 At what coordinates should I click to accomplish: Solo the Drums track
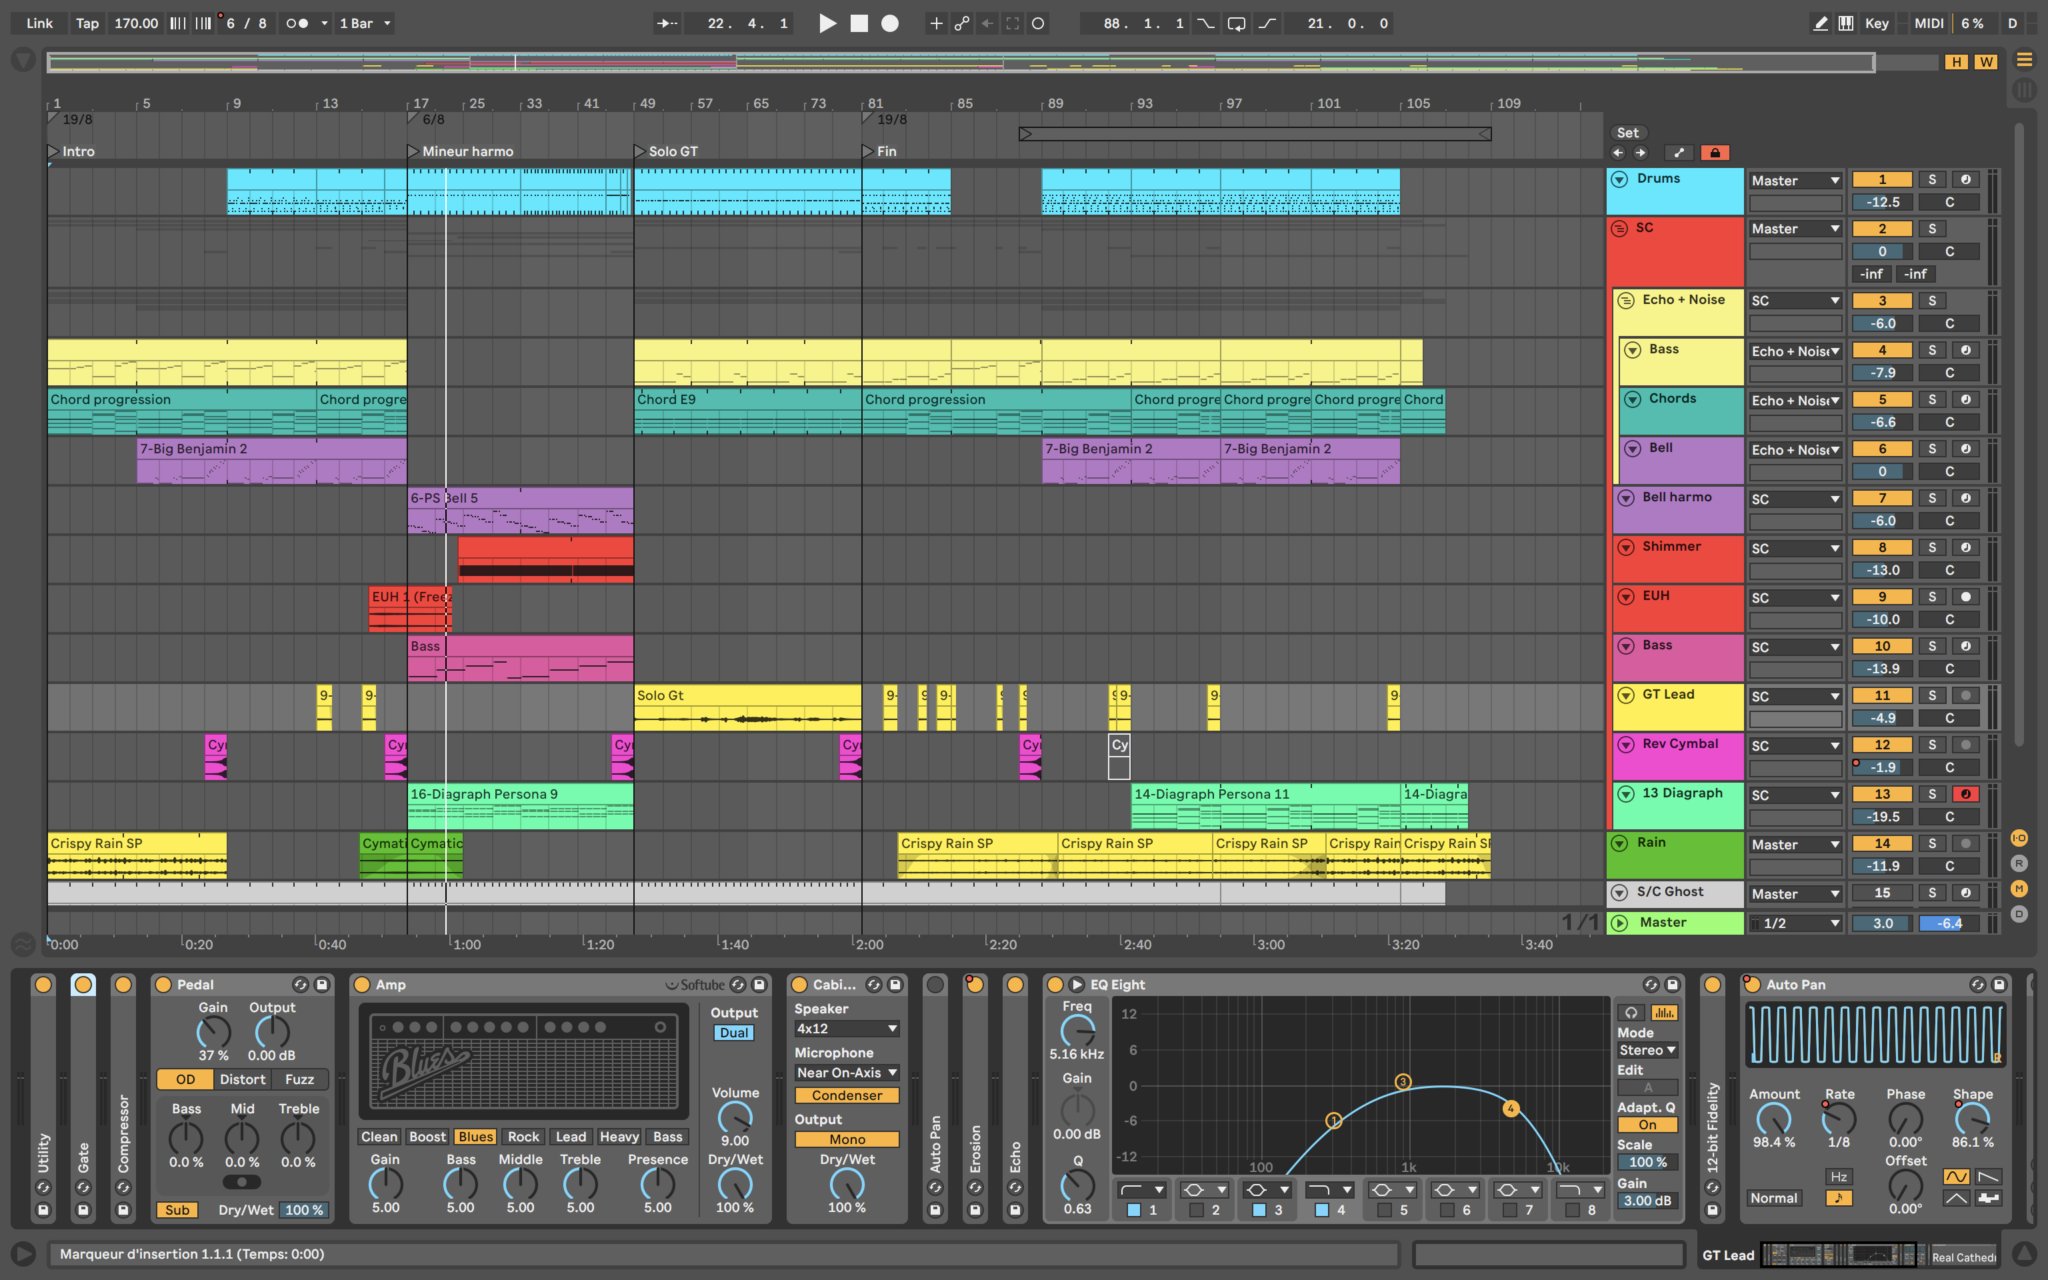(x=1931, y=180)
